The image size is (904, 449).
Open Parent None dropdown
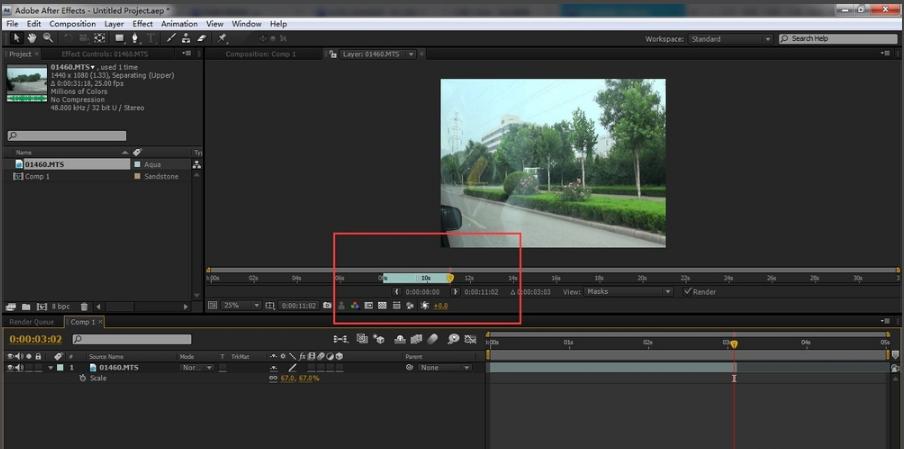click(x=445, y=367)
